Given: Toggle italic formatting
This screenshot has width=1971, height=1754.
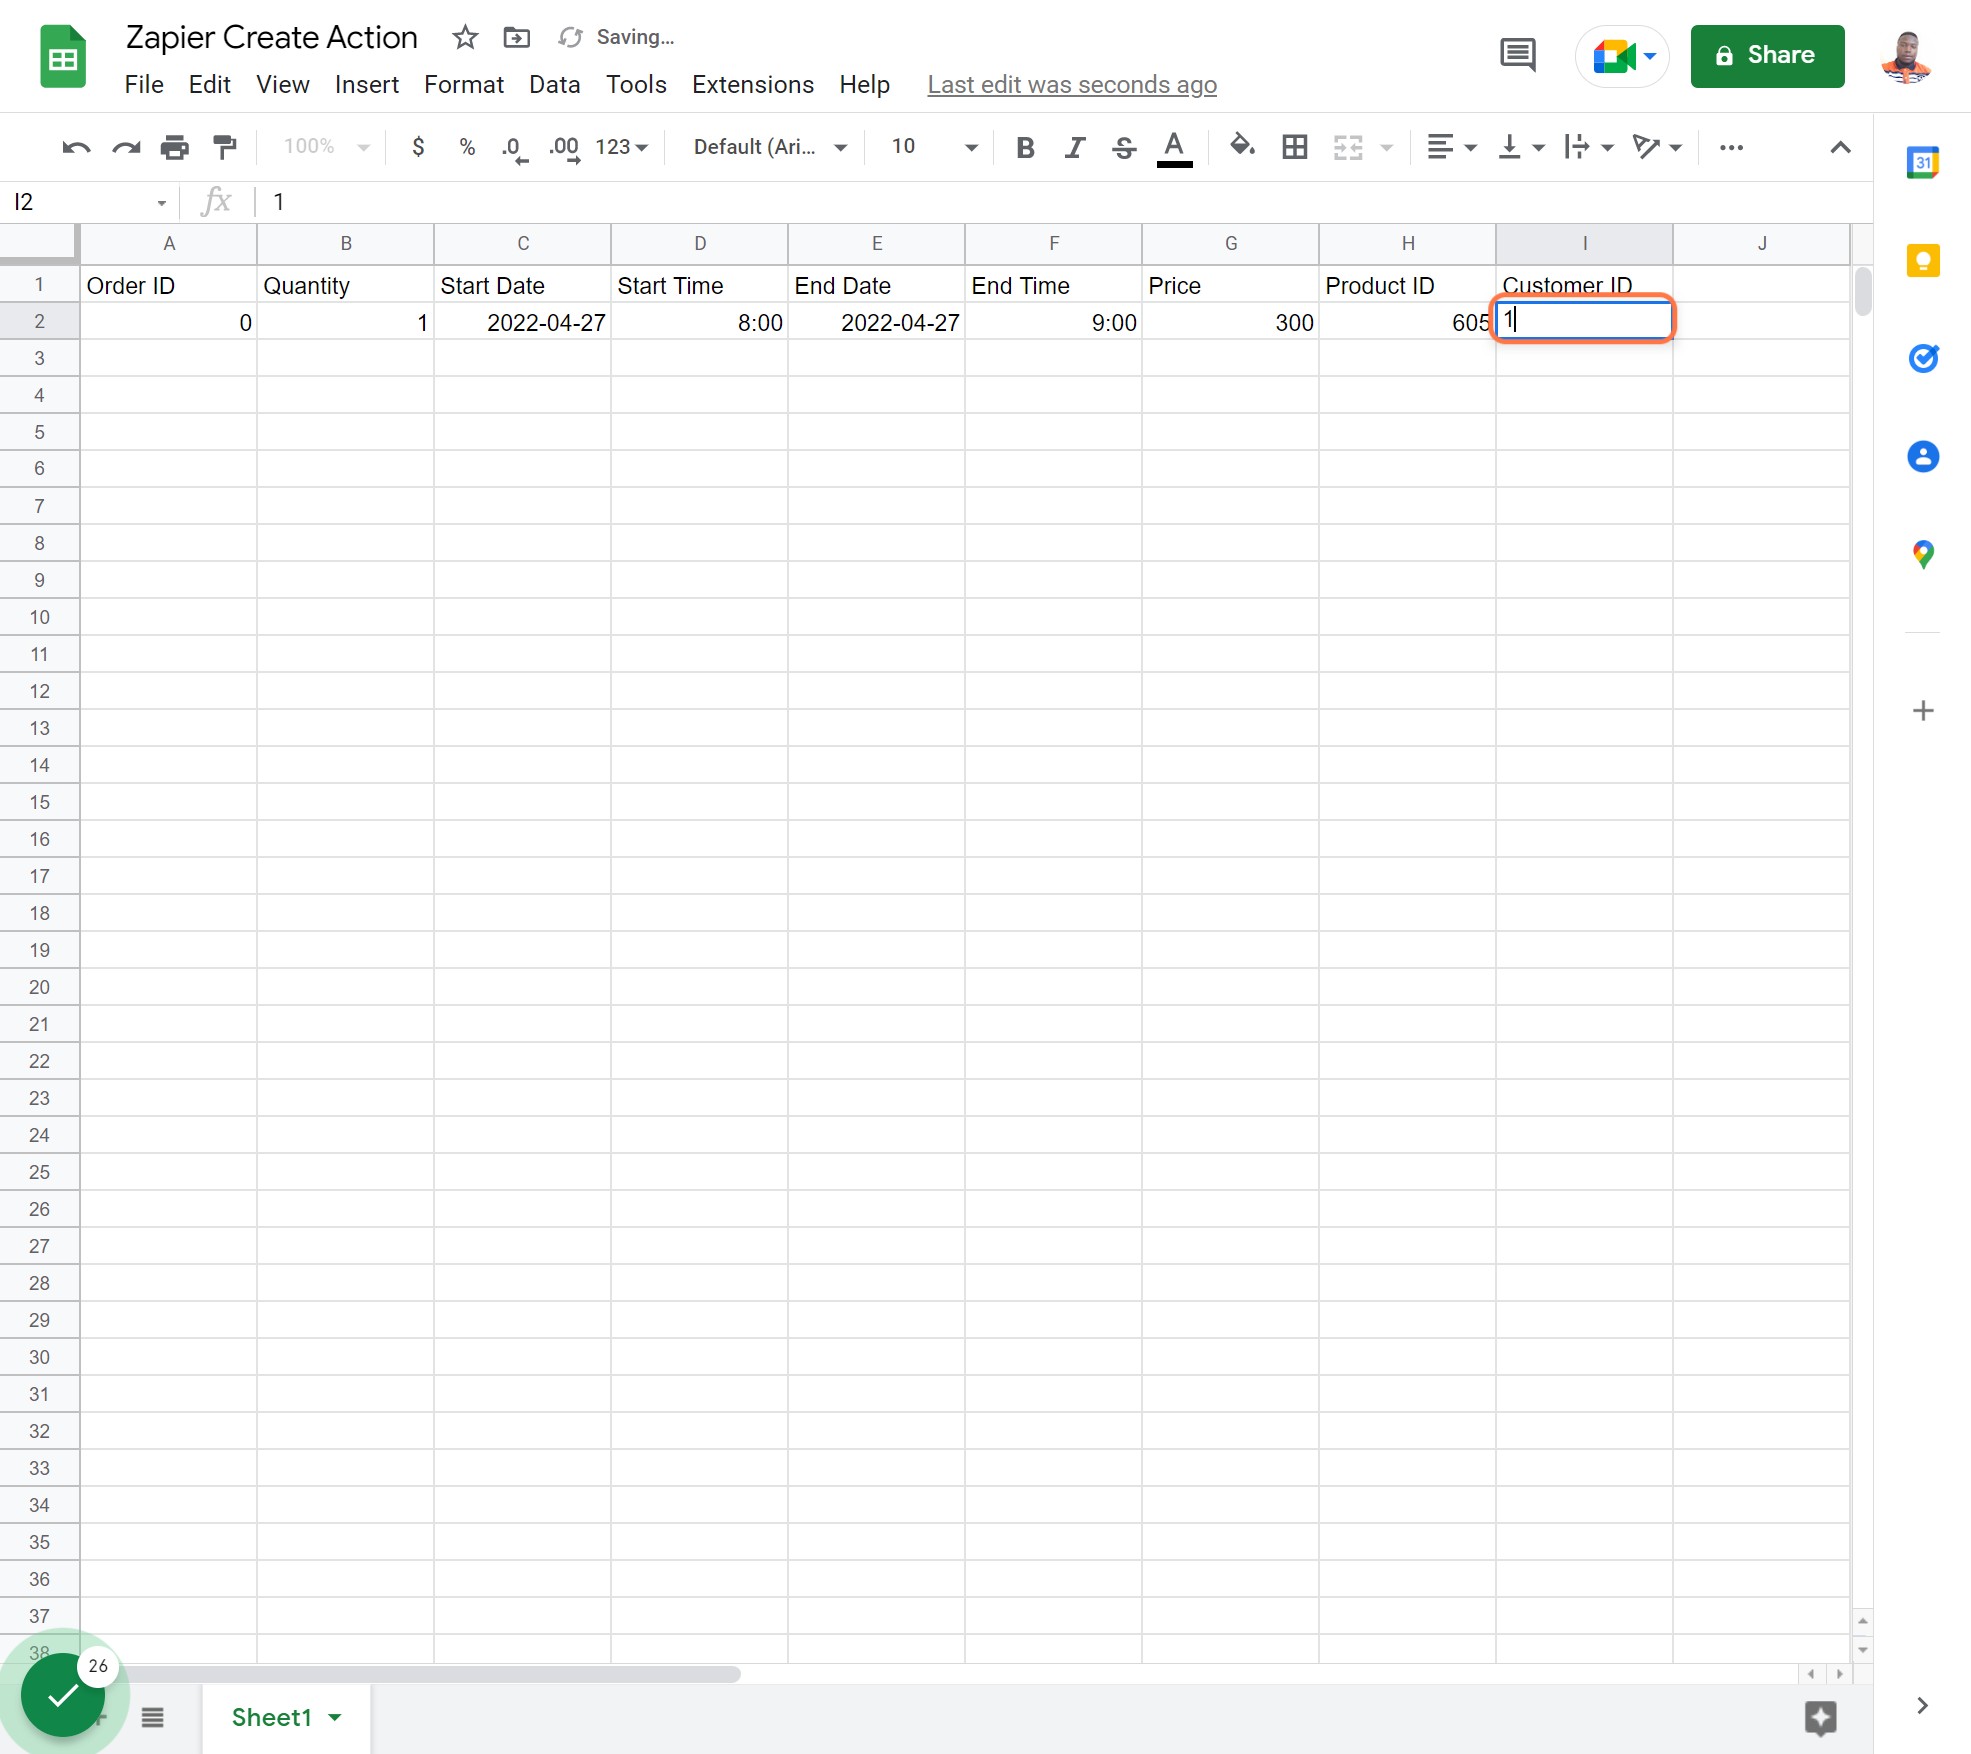Looking at the screenshot, I should point(1074,148).
